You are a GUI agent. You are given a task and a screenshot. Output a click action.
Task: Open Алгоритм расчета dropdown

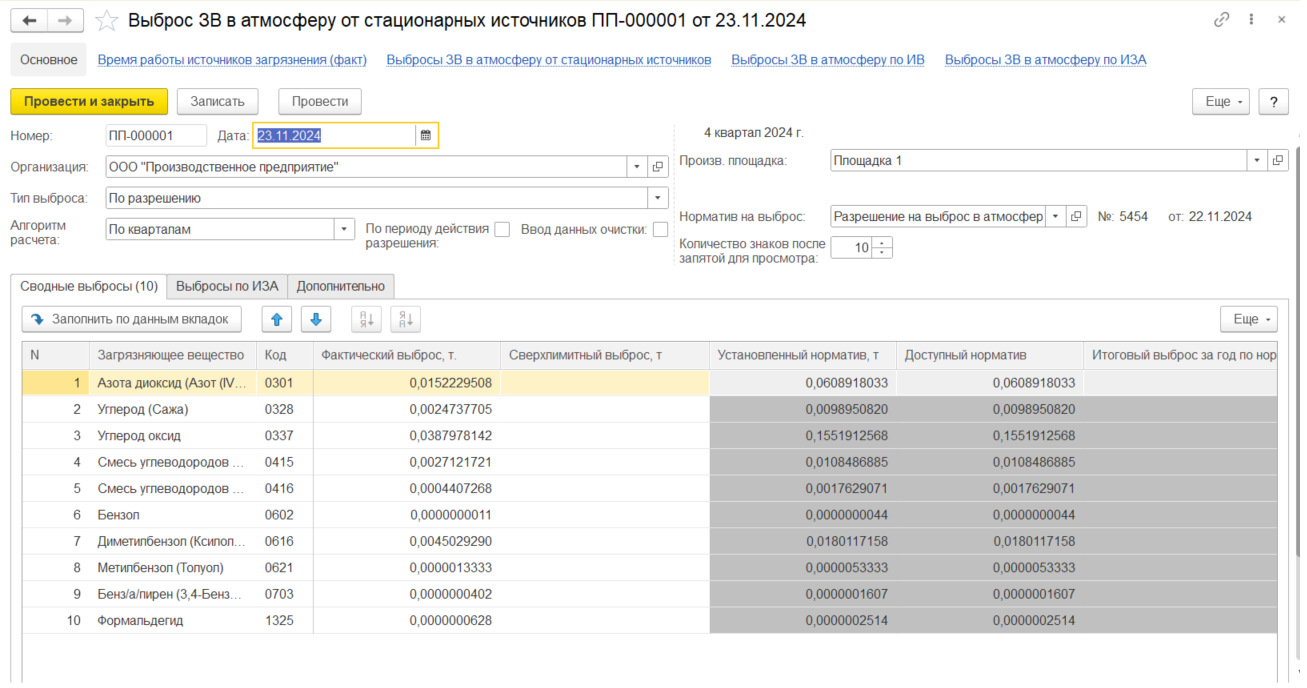[x=345, y=229]
